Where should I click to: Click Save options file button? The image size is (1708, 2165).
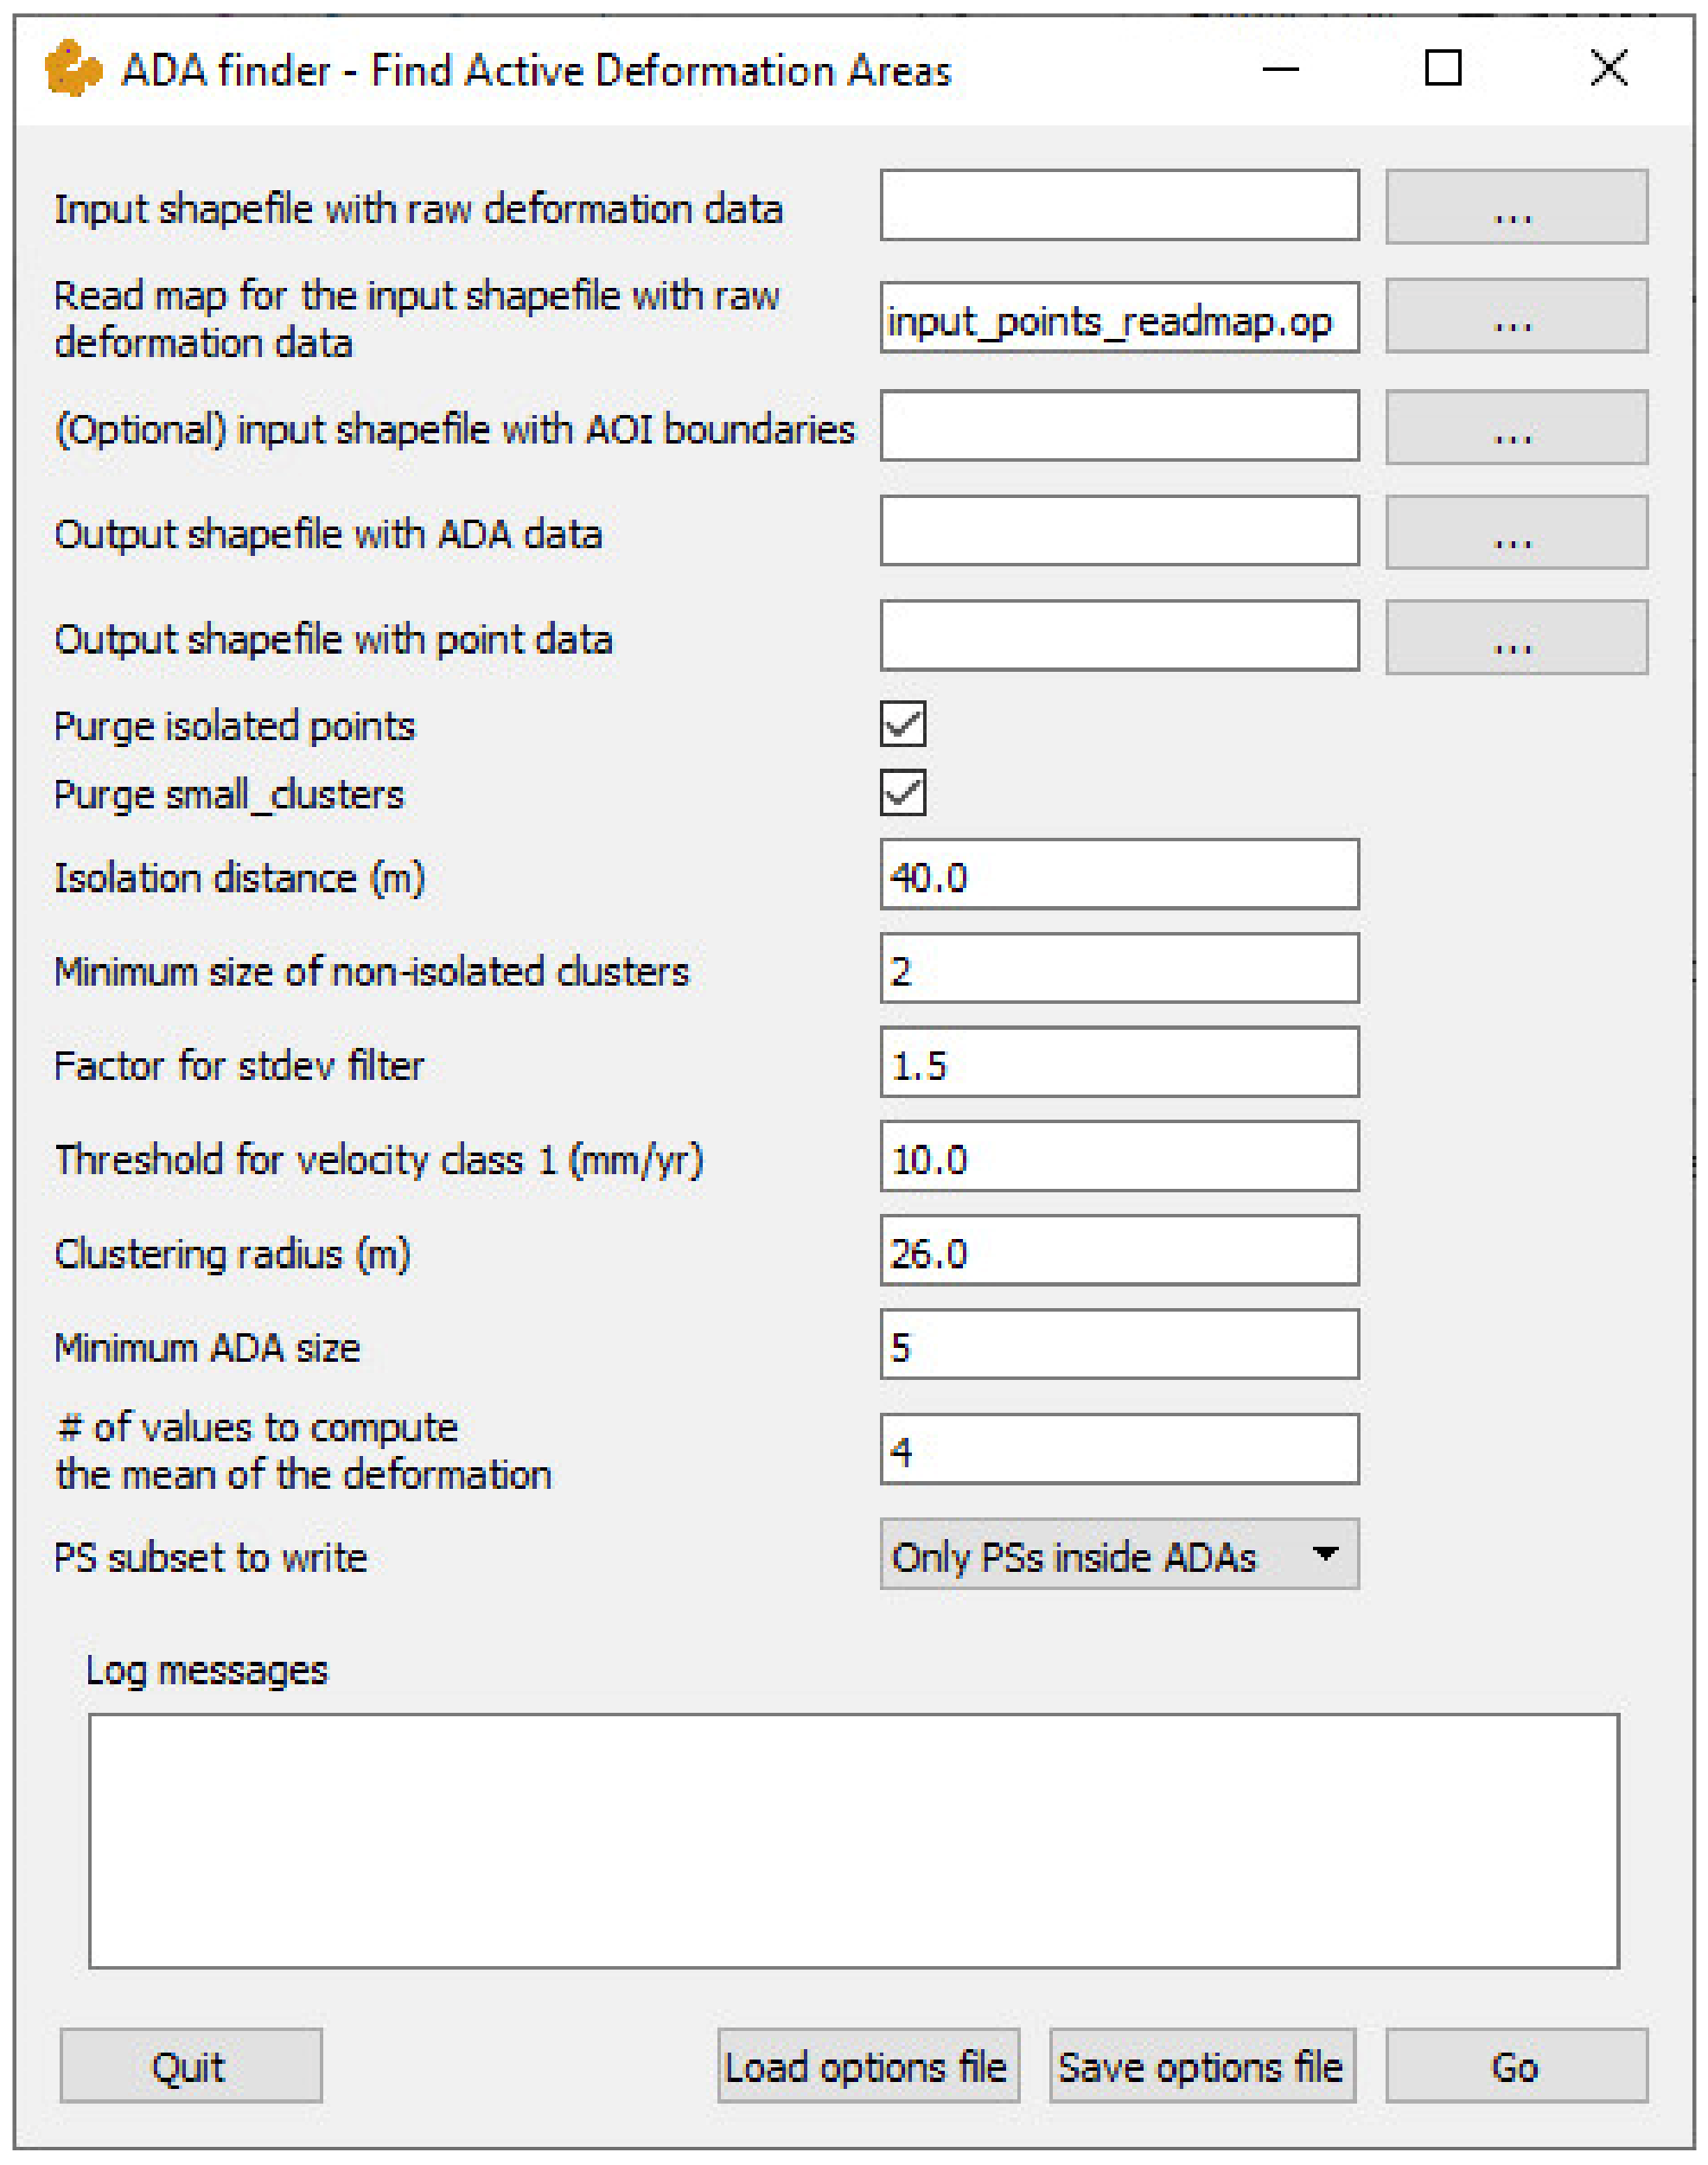coord(1201,2066)
